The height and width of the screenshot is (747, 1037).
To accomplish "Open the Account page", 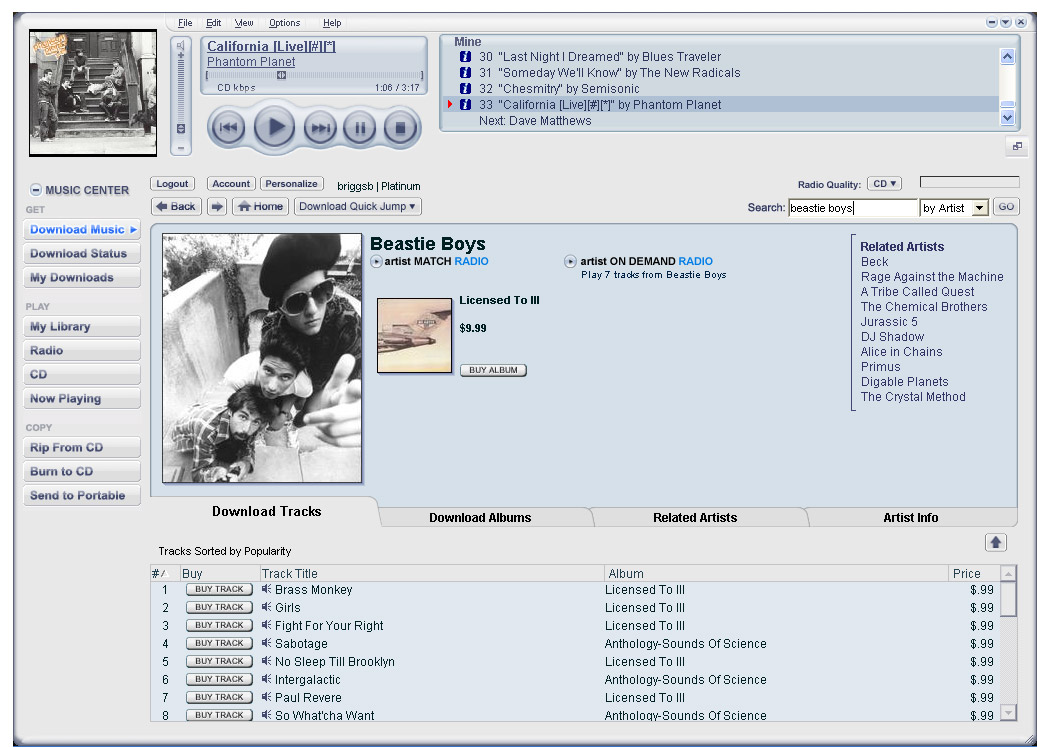I will [231, 184].
